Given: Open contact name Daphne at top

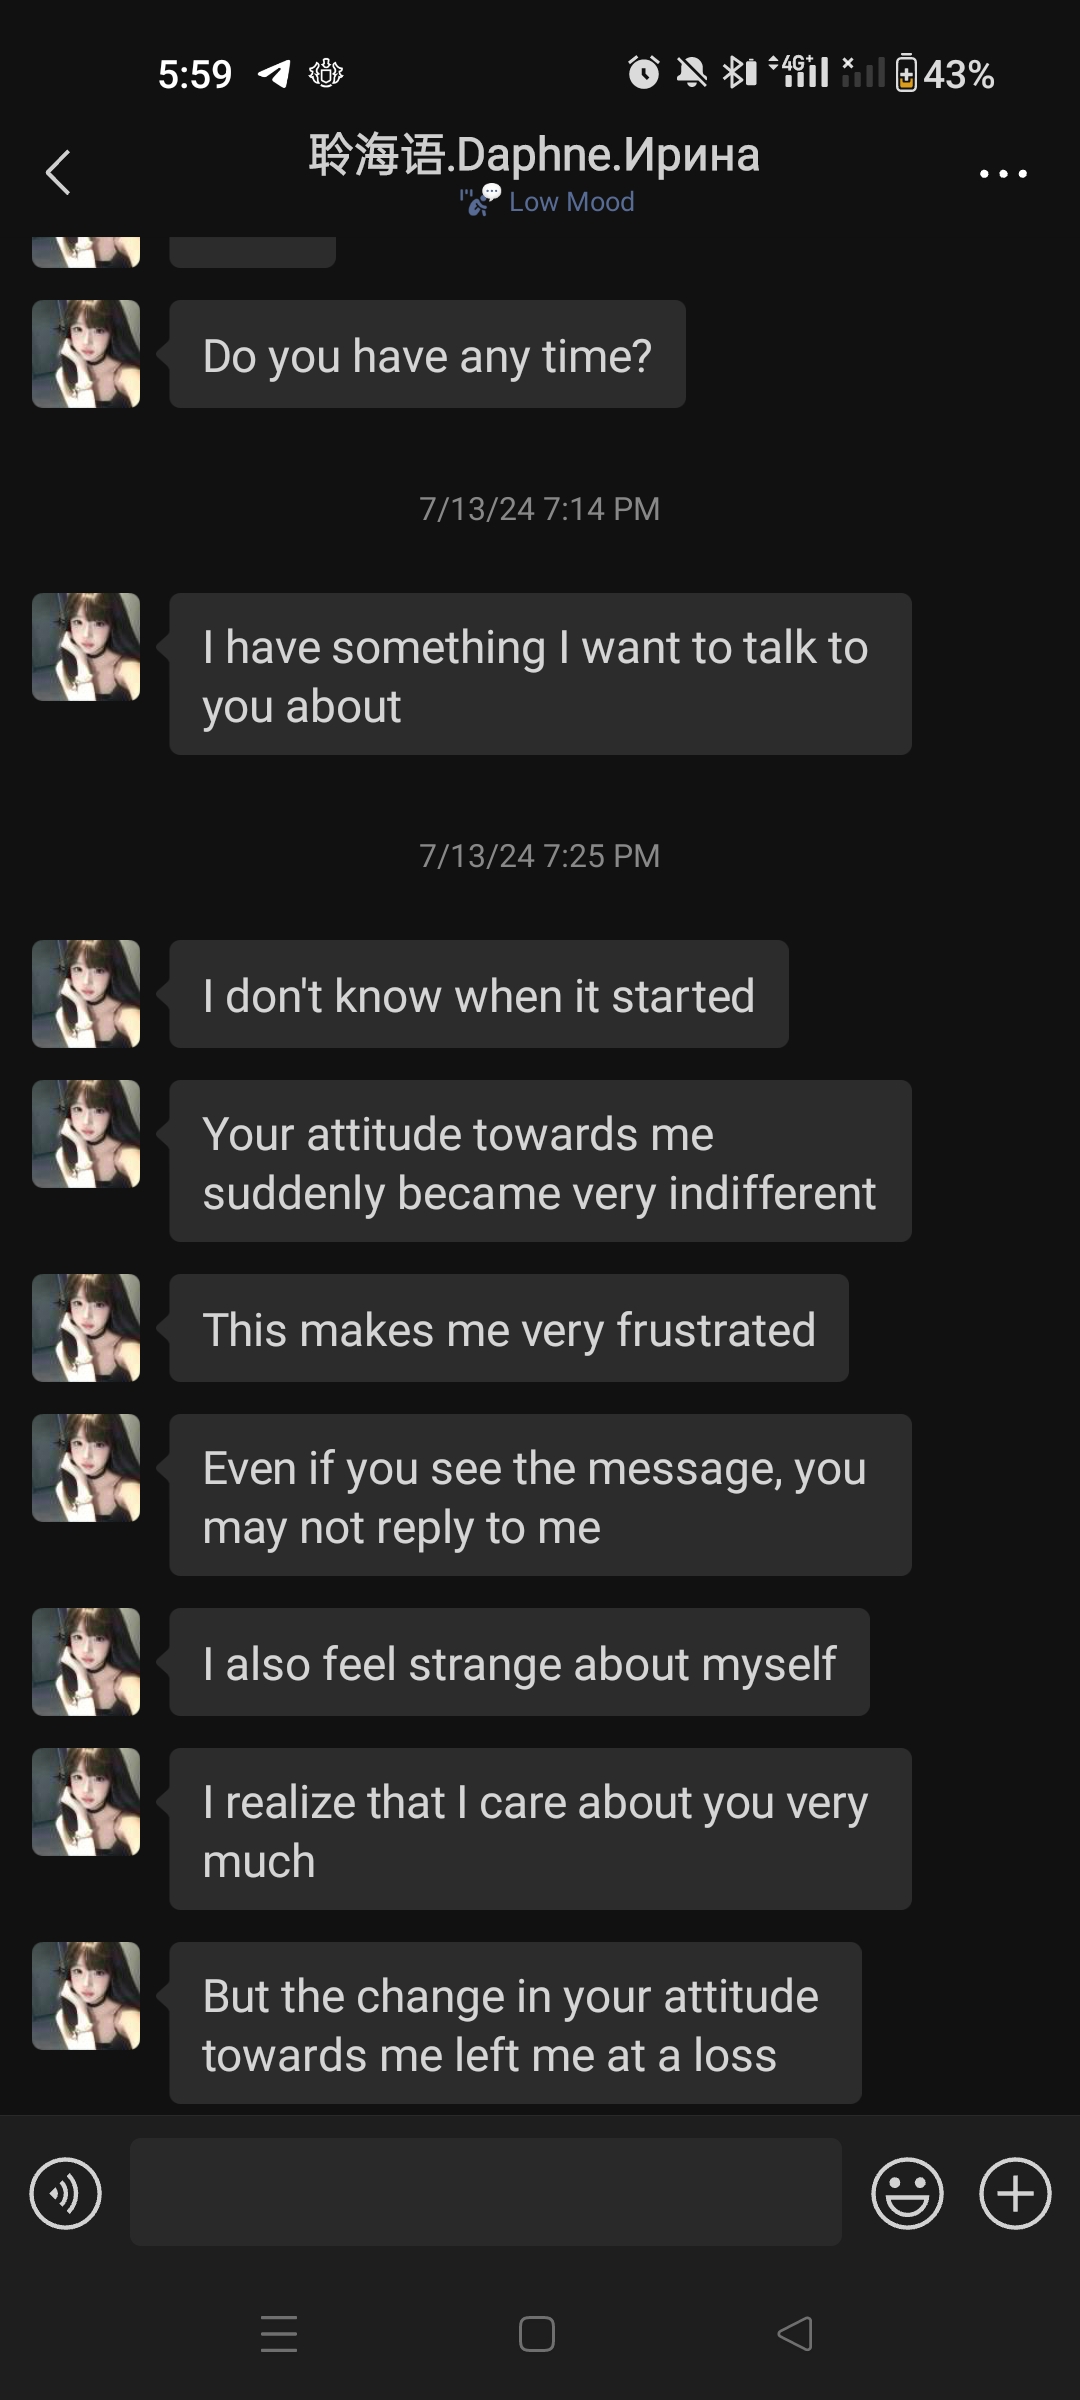Looking at the screenshot, I should 534,155.
